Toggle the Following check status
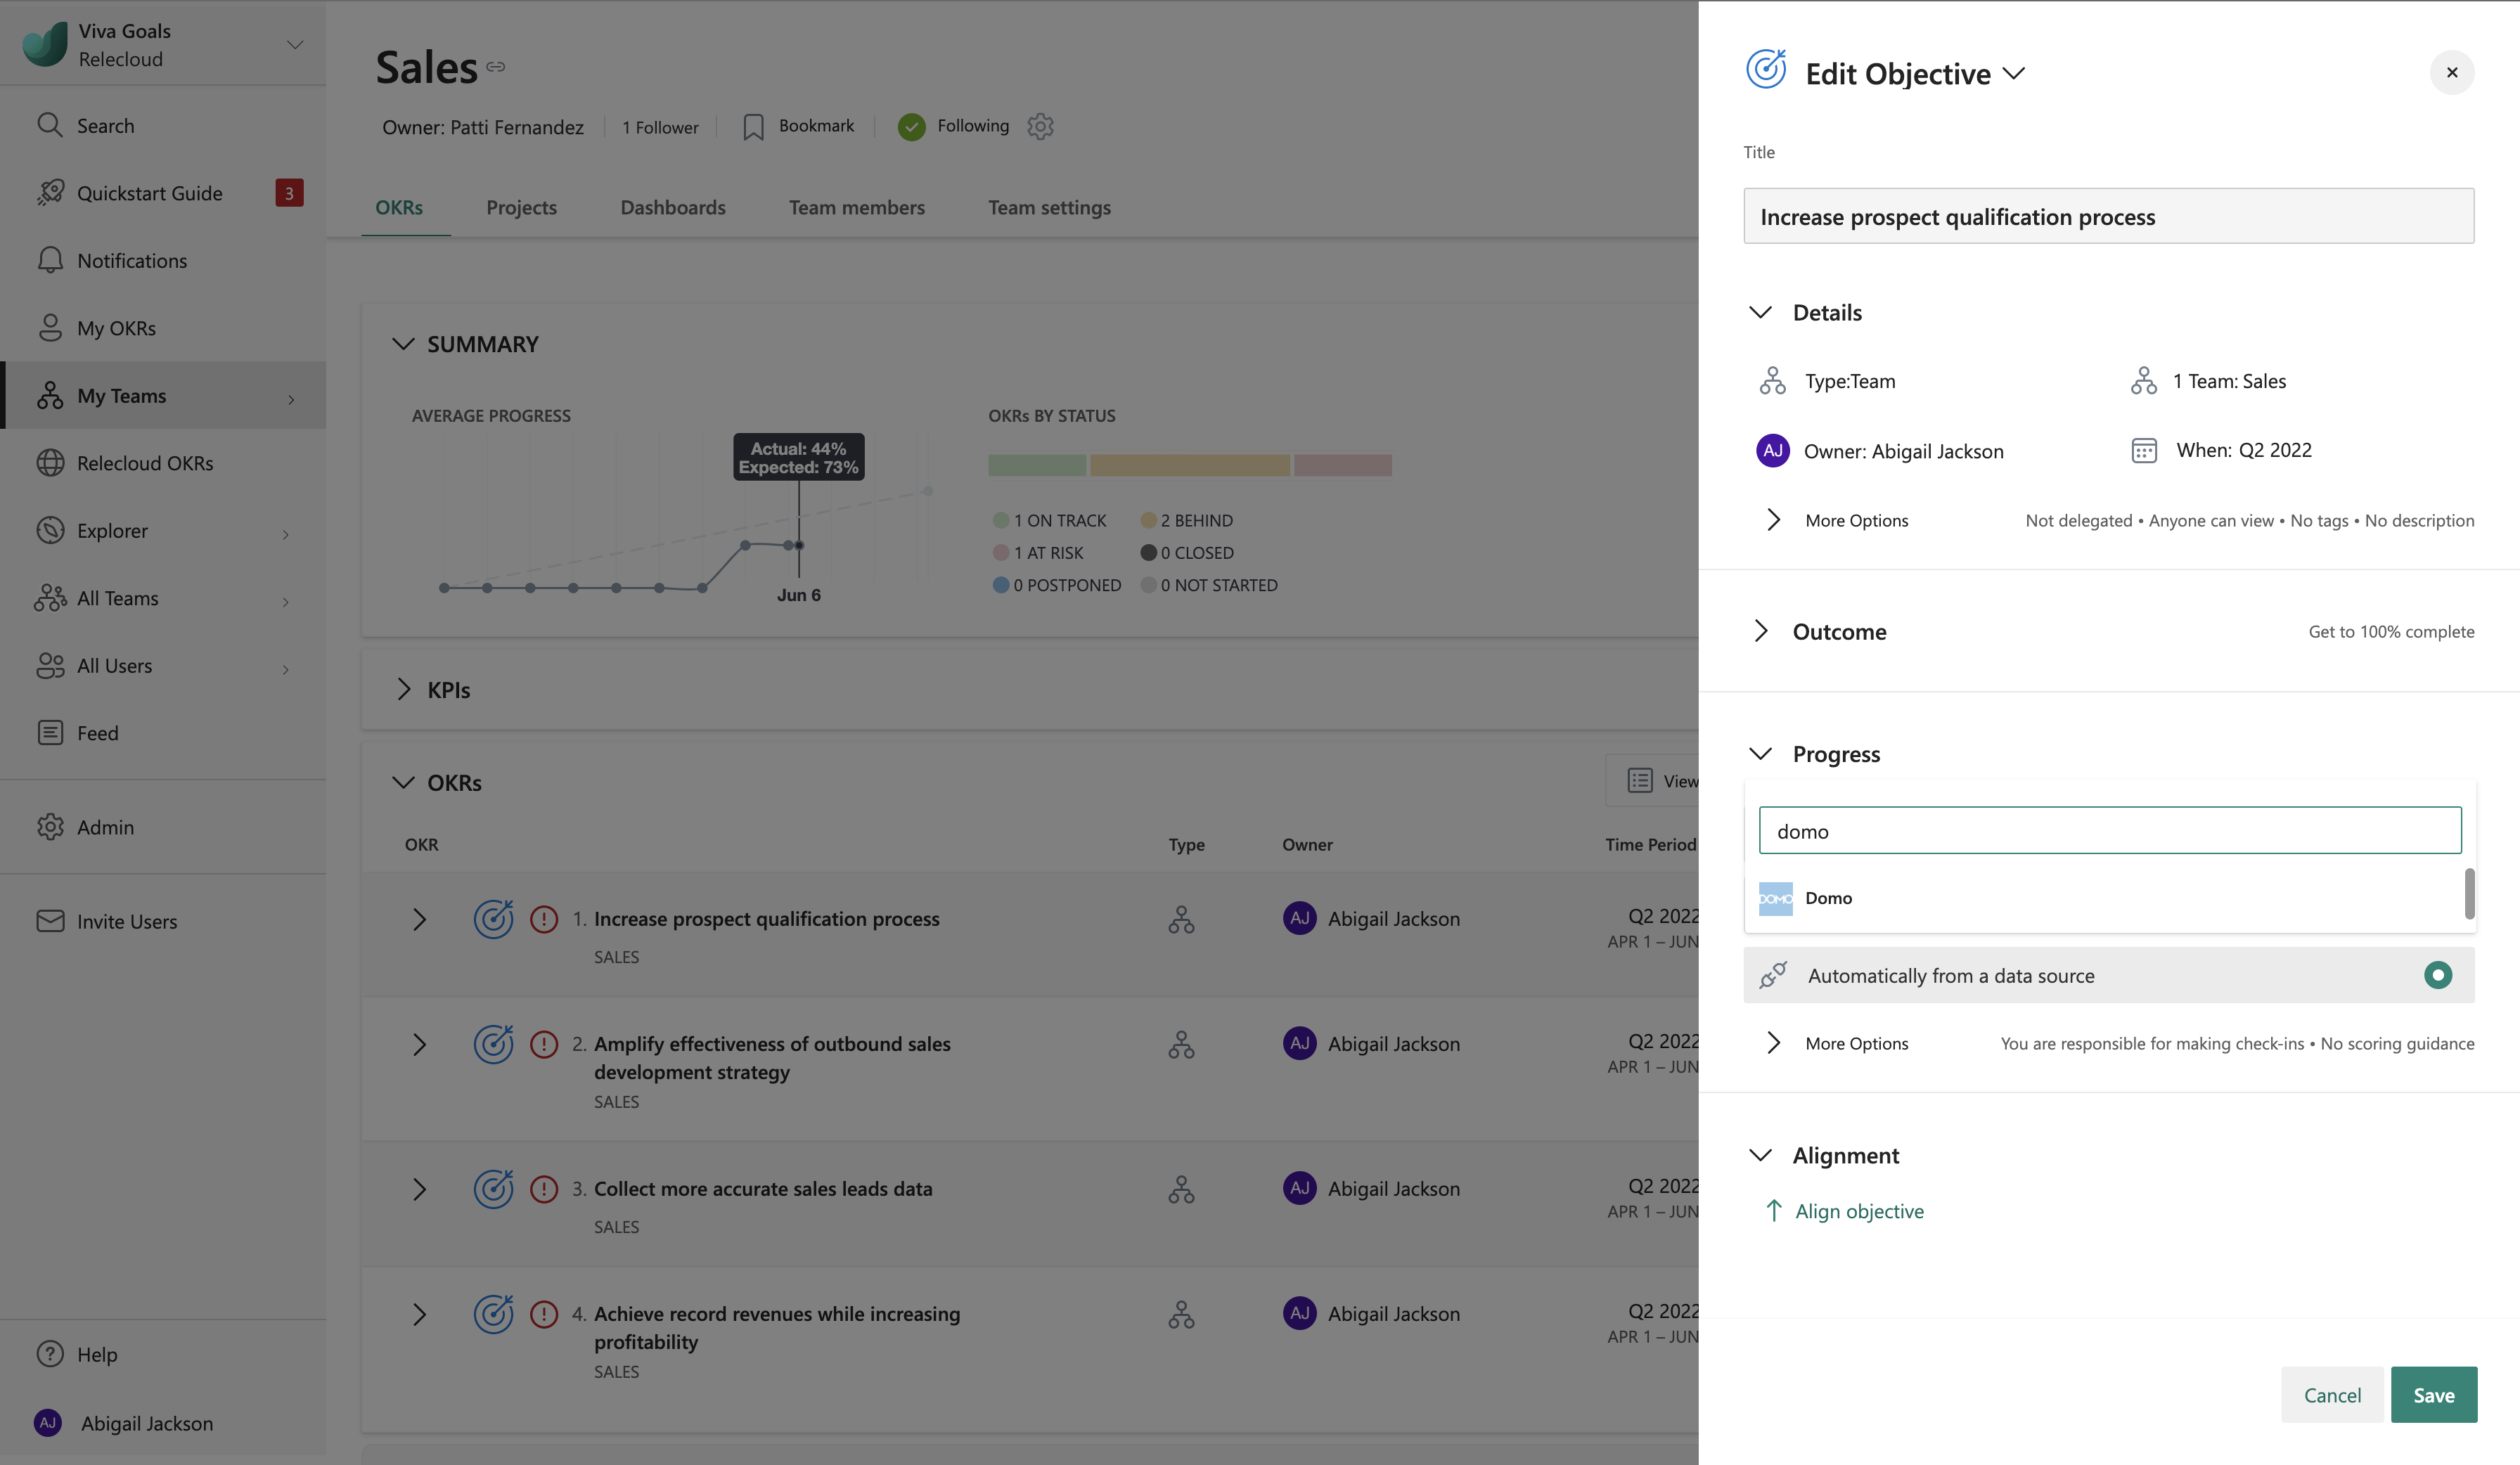The height and width of the screenshot is (1465, 2520). point(911,127)
